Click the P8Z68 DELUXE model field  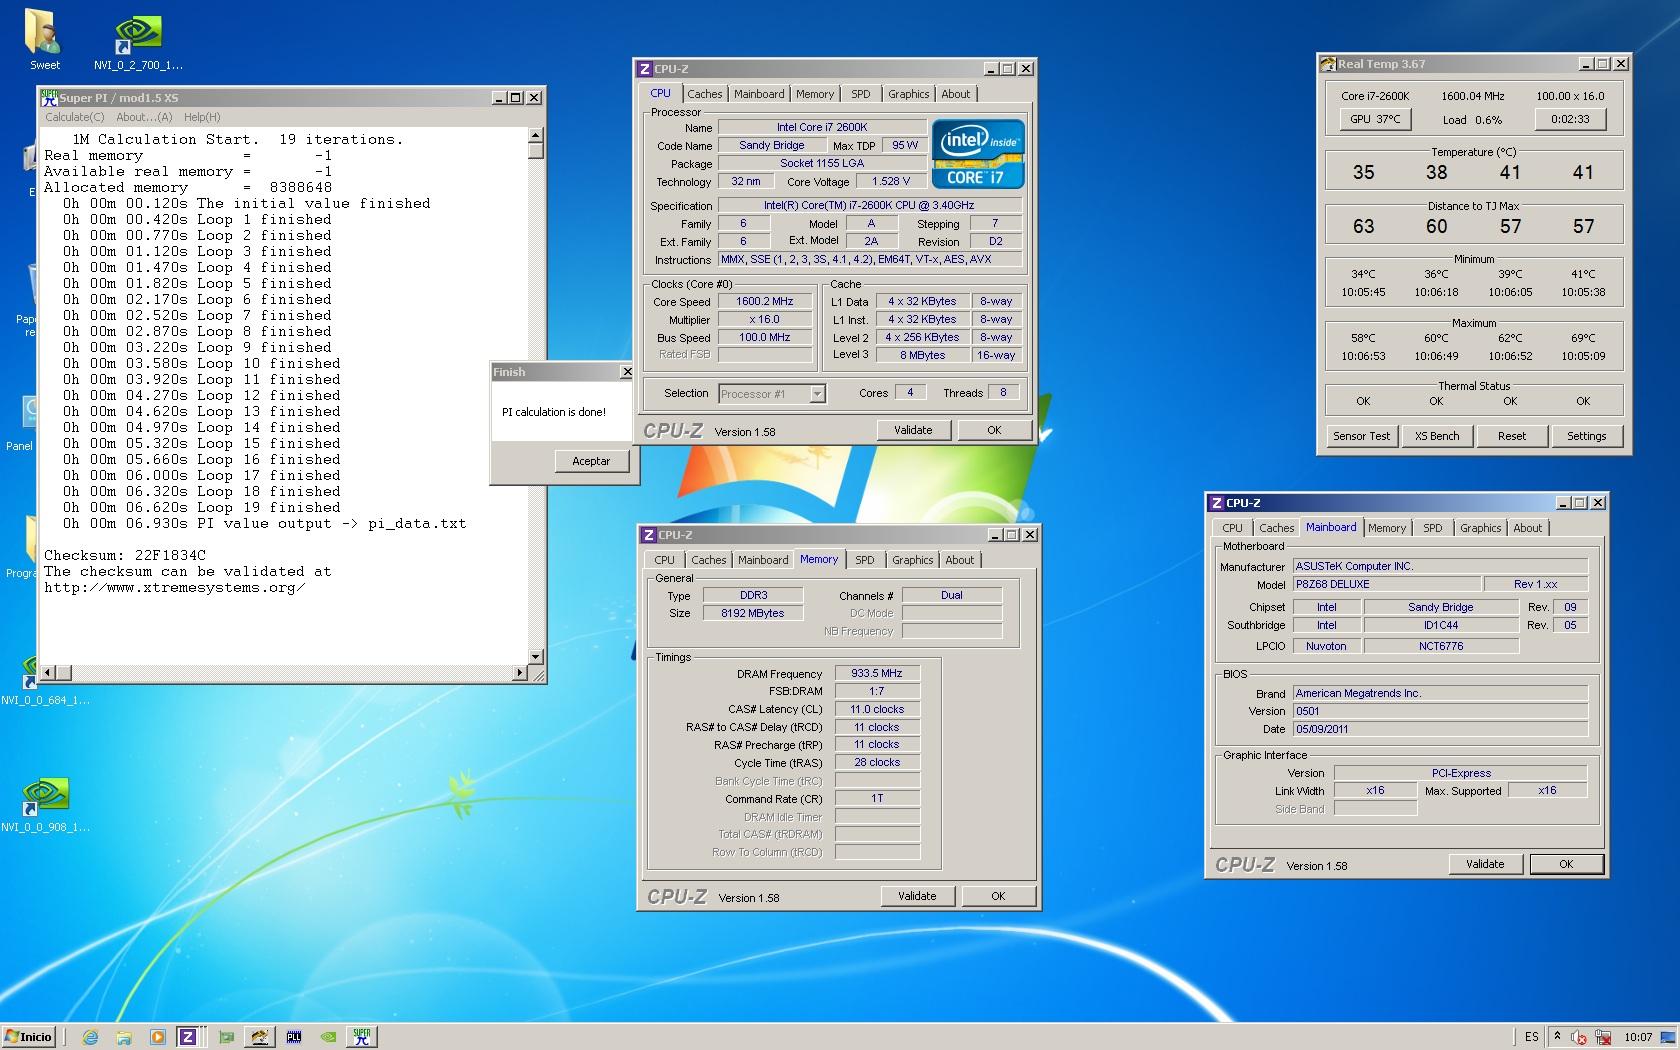pyautogui.click(x=1386, y=585)
